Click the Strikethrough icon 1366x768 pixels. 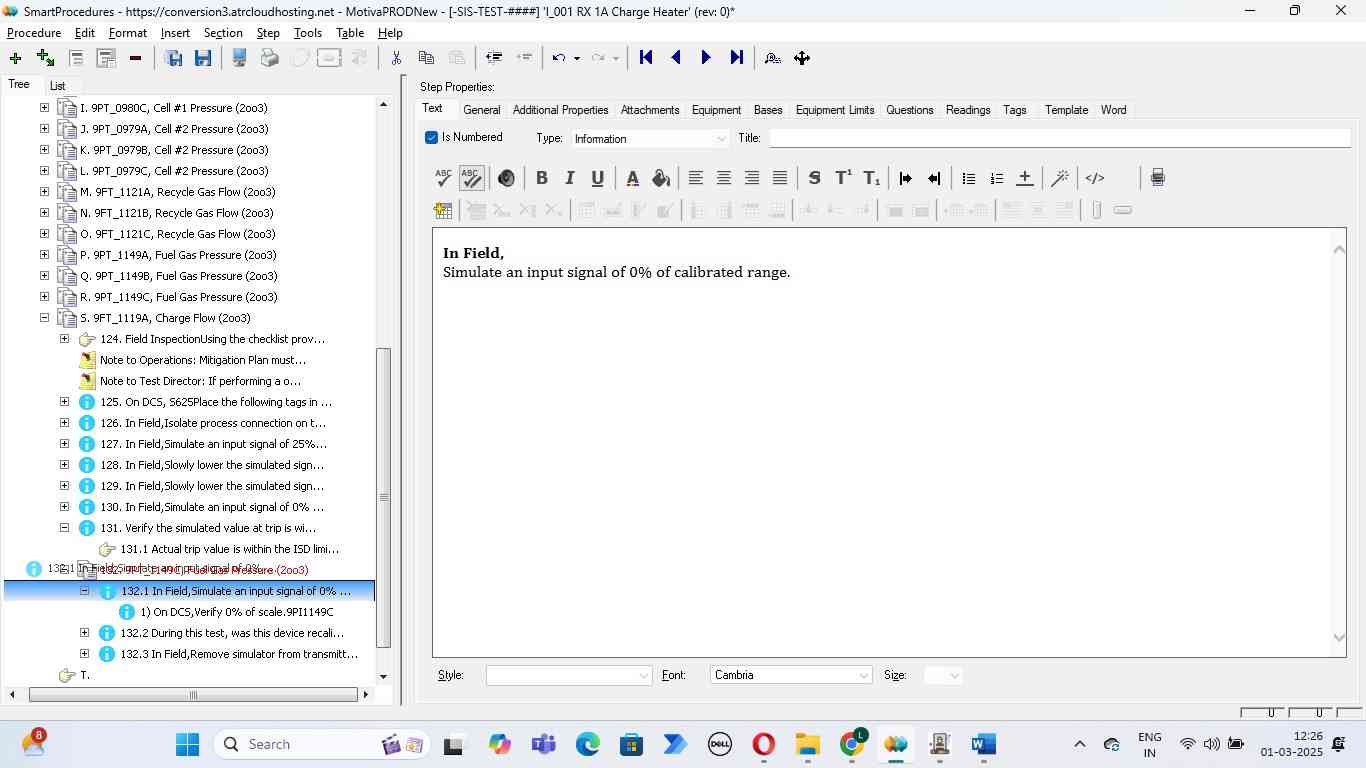click(x=814, y=178)
